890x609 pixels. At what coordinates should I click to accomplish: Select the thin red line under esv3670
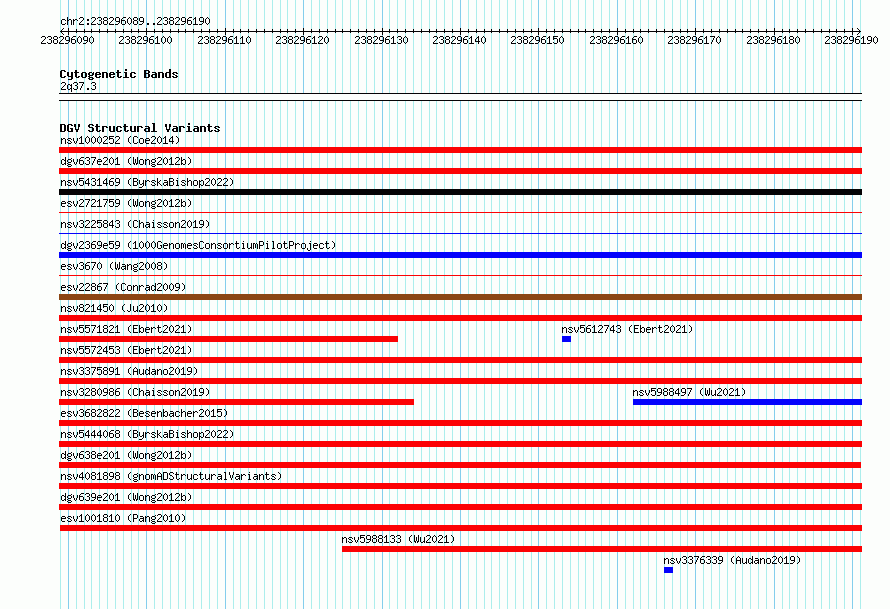point(460,276)
